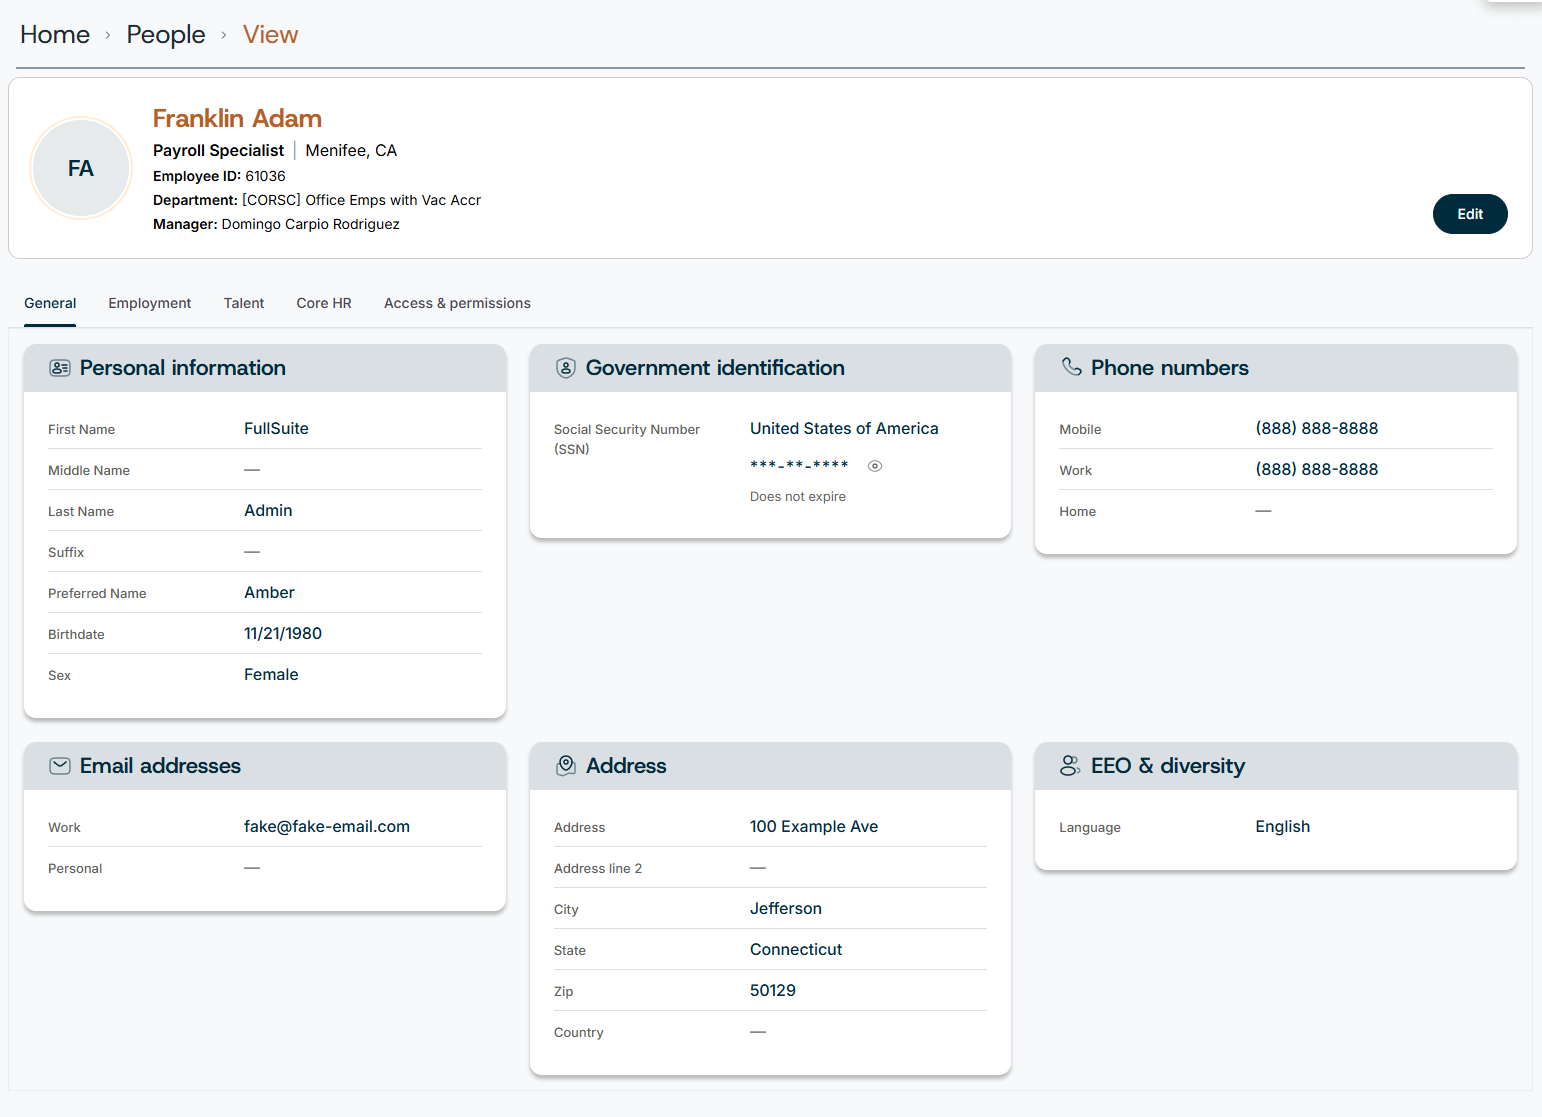Click the Social Security Number (SSN) label

[x=627, y=439]
